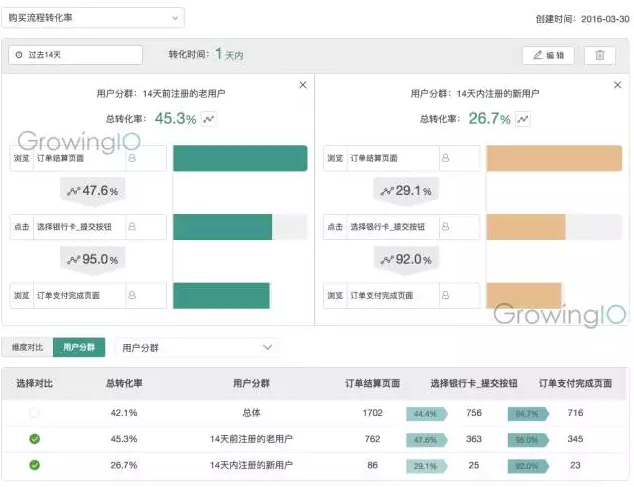Check the 总体 row compare selector

(x=35, y=412)
